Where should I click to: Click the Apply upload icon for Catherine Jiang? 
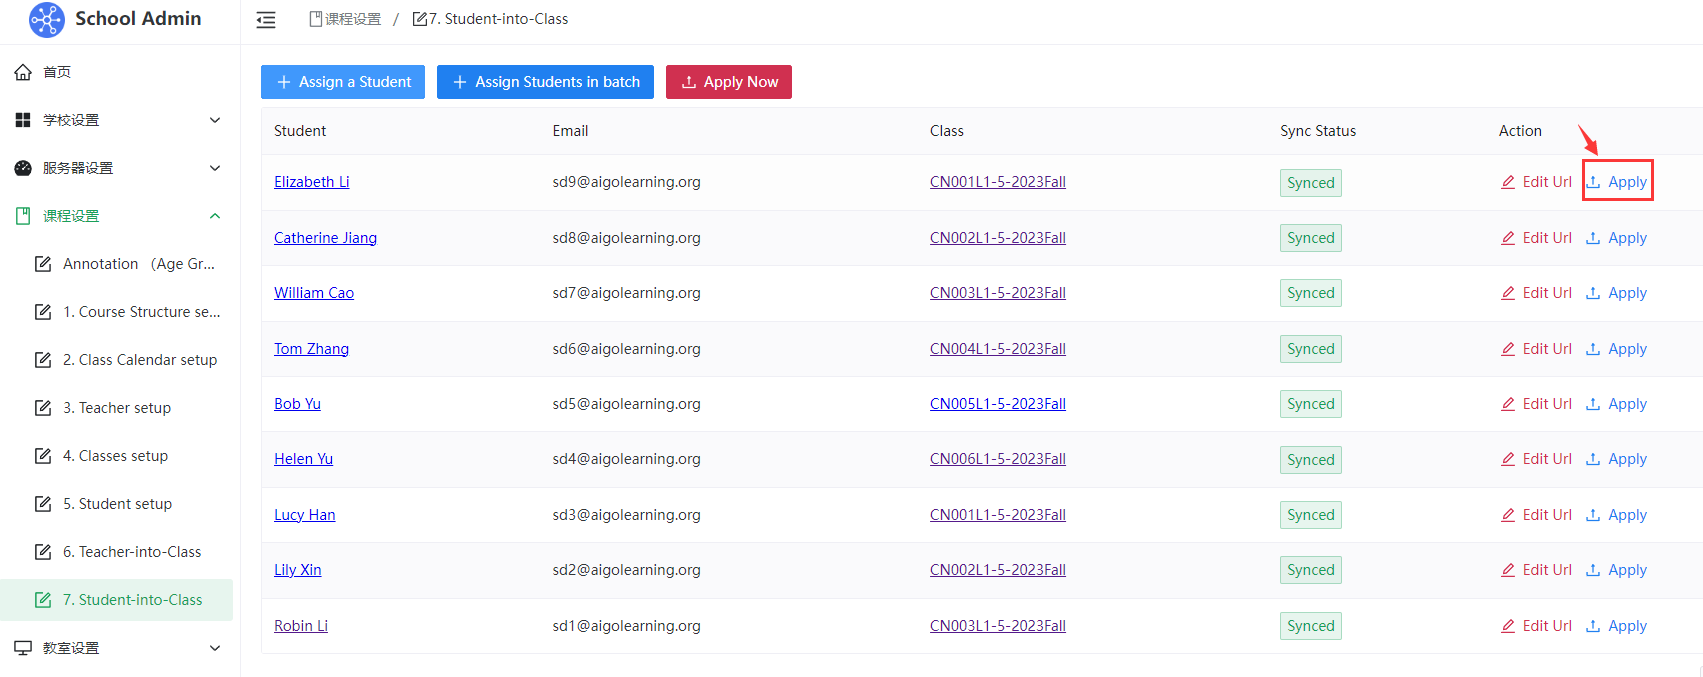pos(1593,238)
